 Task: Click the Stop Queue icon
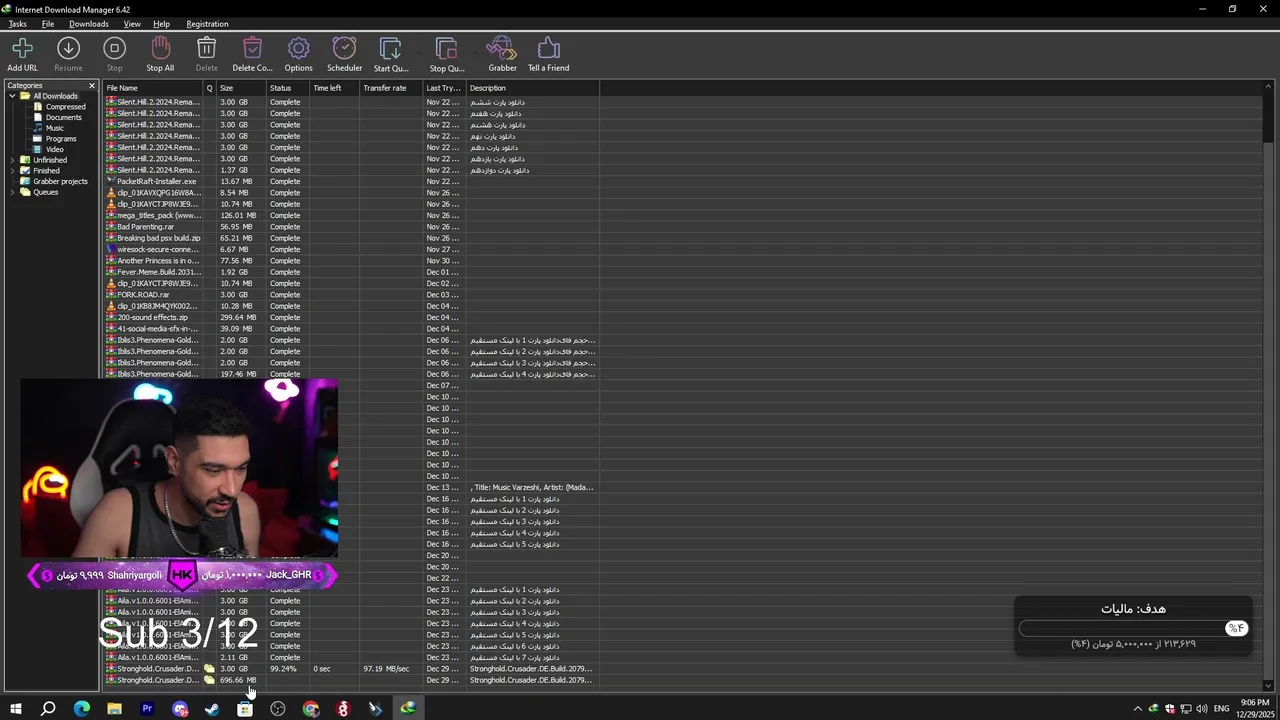click(446, 48)
